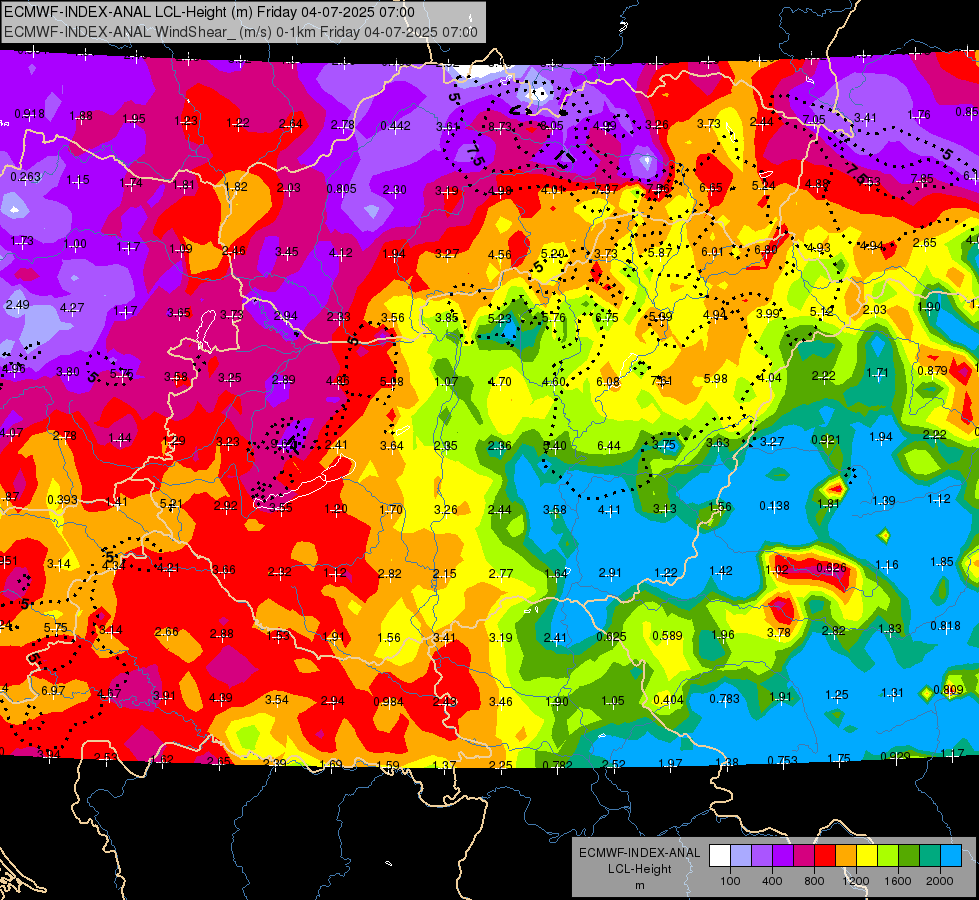Click the legend tick label 2000

(940, 881)
